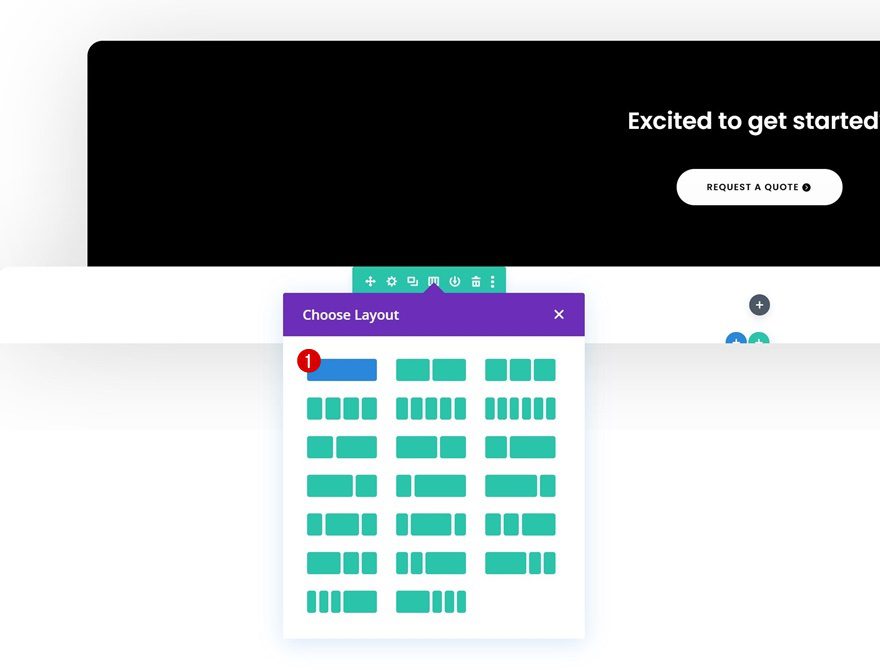
Task: Click the green circular plus button
Action: (x=760, y=339)
